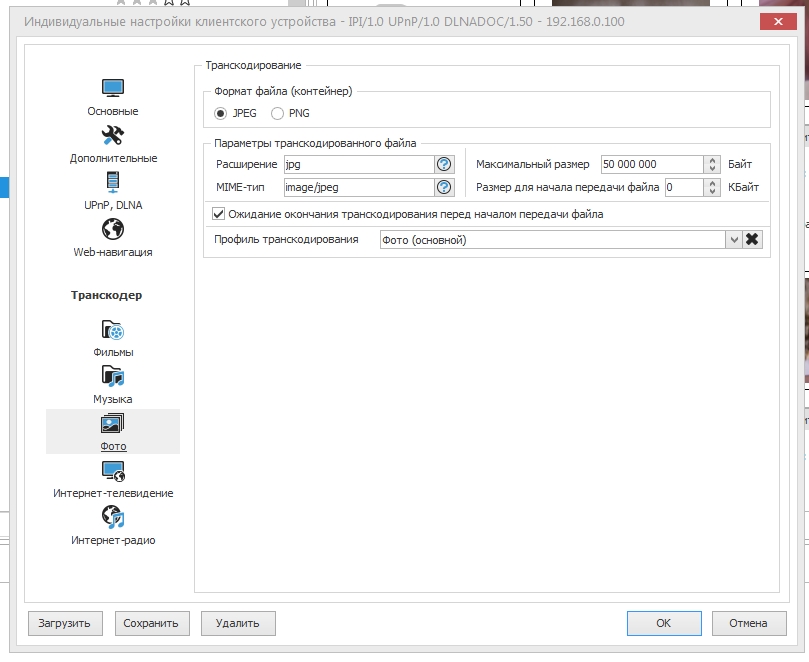This screenshot has height=662, width=809.
Task: Open the Интернет-радио icon
Action: click(113, 518)
